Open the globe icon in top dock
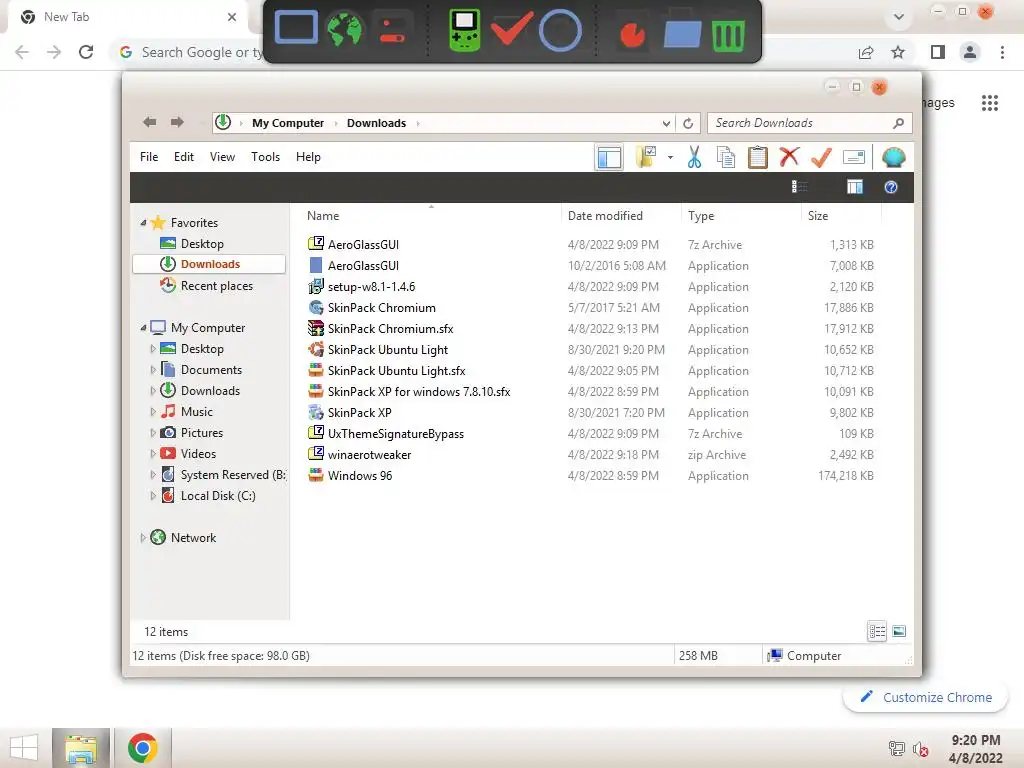The image size is (1024, 768). [344, 29]
